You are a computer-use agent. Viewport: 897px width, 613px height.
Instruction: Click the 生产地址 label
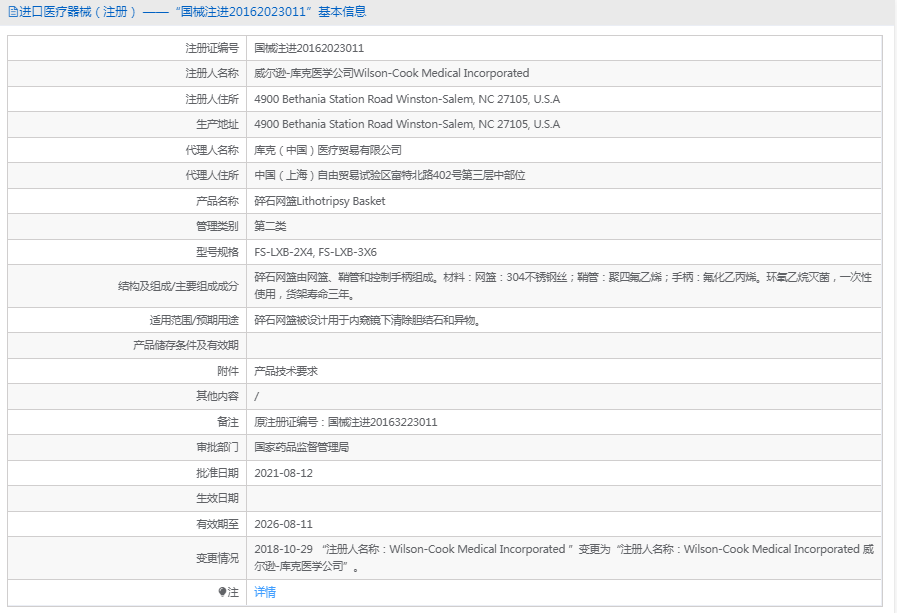[217, 124]
